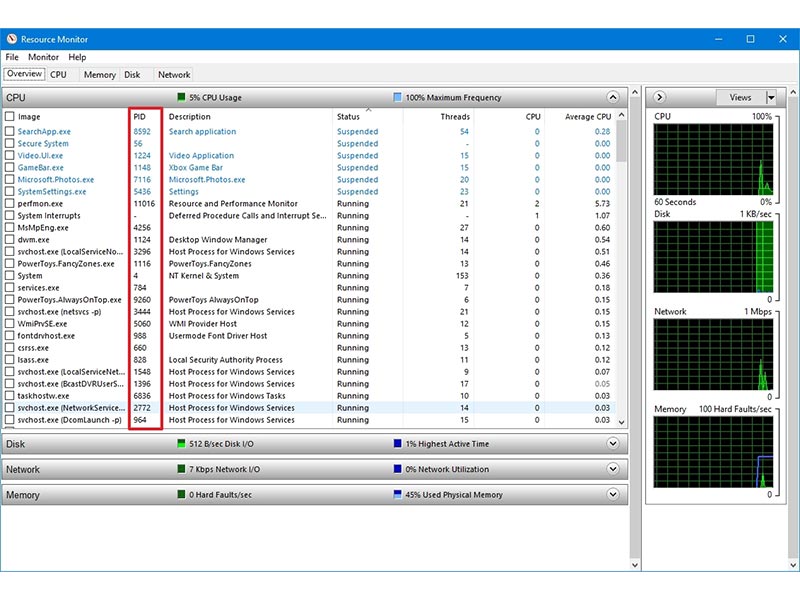The height and width of the screenshot is (600, 800).
Task: Click the Disk section header bar
Action: [315, 443]
